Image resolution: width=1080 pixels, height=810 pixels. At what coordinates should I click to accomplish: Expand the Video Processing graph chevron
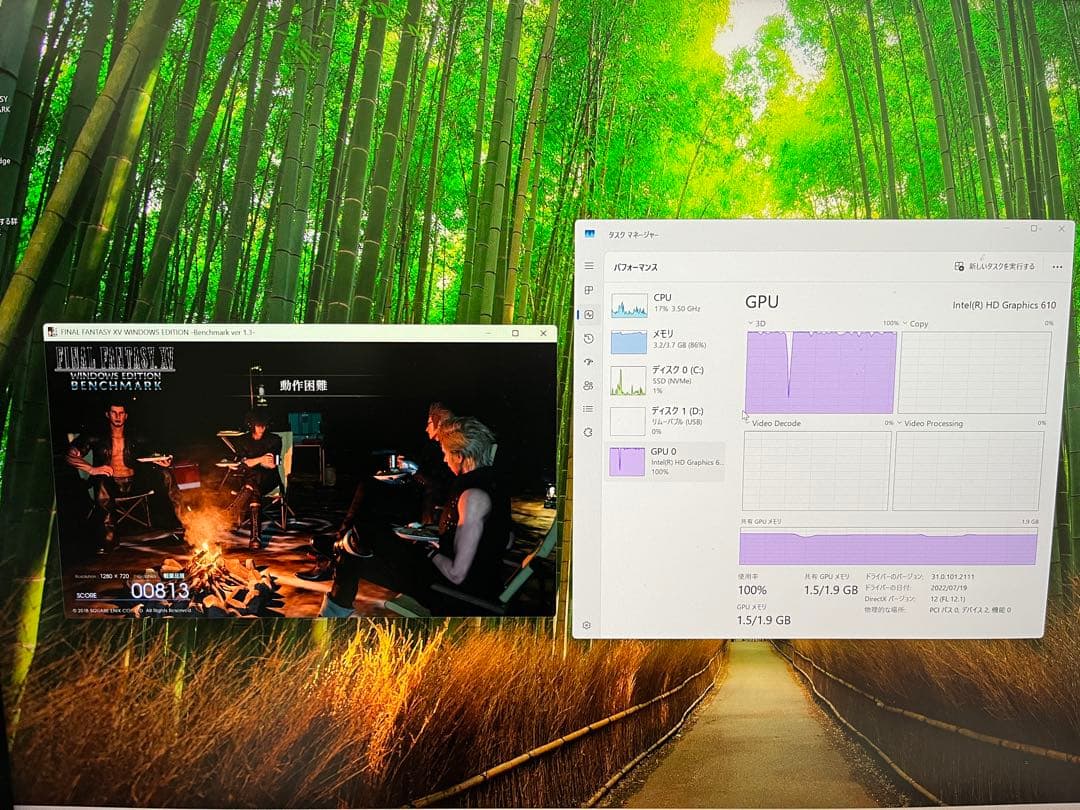(898, 423)
